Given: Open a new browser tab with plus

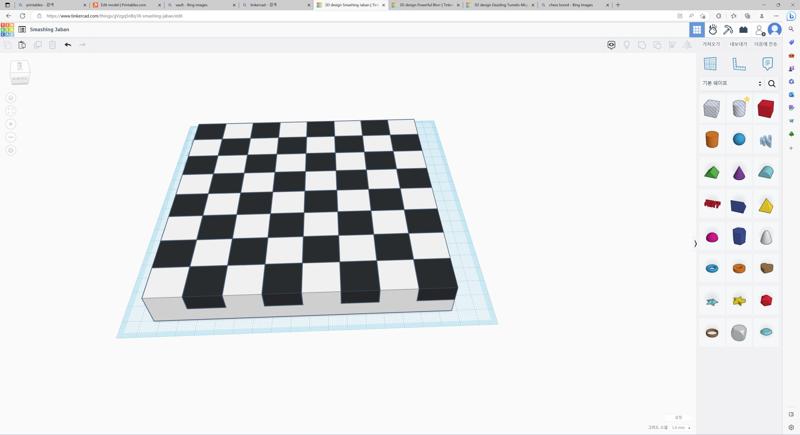Looking at the screenshot, I should [618, 5].
